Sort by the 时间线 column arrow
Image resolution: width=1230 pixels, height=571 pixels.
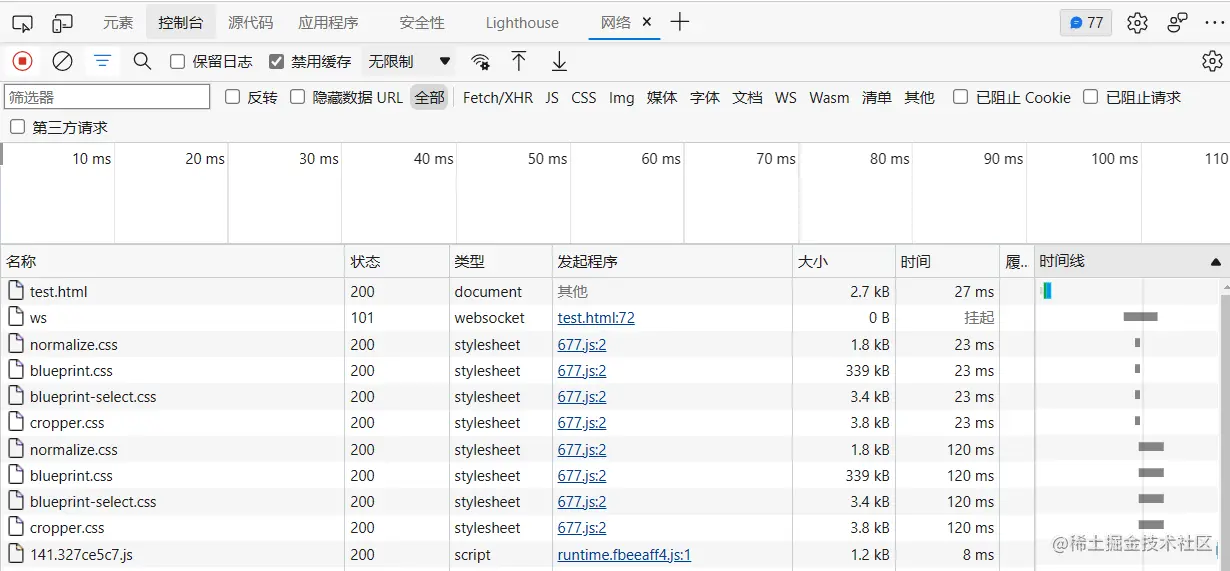click(x=1215, y=262)
